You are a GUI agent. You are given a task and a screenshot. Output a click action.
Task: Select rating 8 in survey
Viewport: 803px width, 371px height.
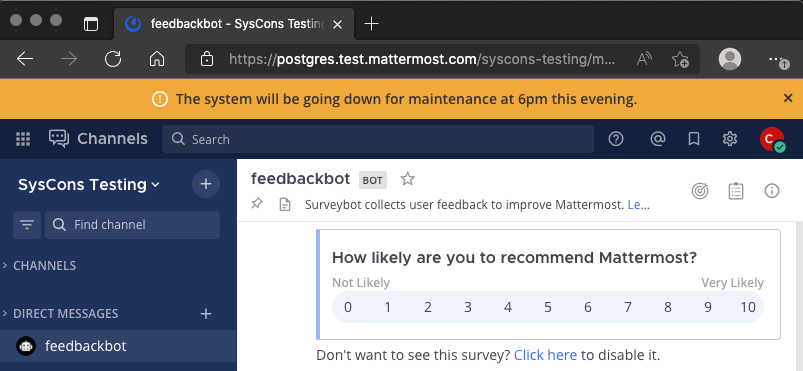(668, 307)
